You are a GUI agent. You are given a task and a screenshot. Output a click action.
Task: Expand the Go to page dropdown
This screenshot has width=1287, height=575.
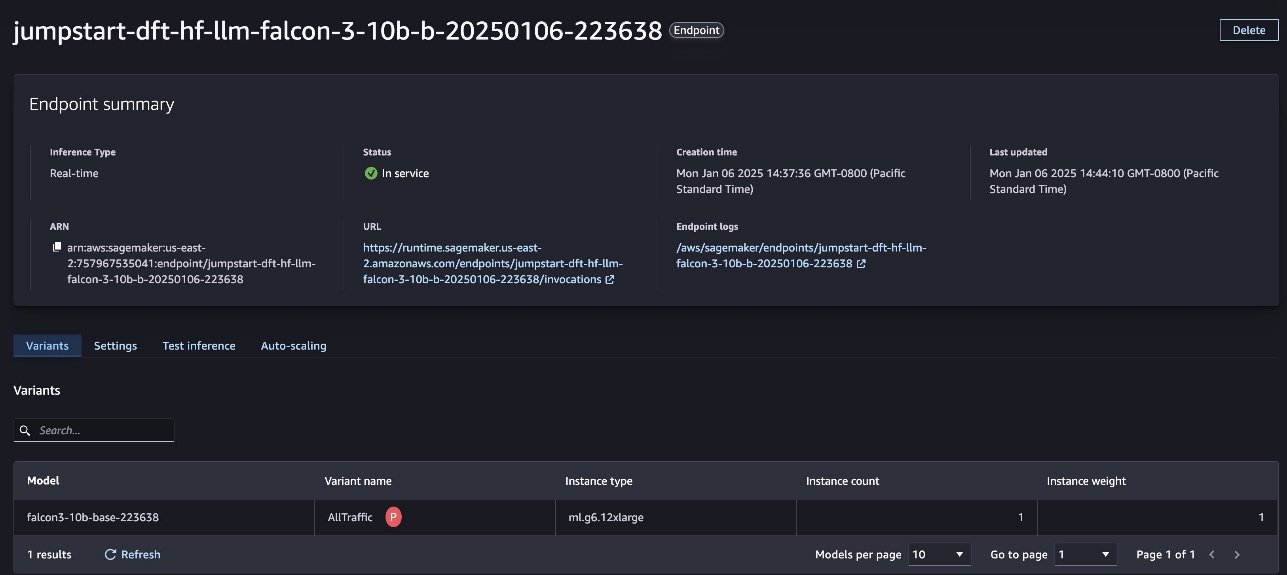(x=1085, y=554)
